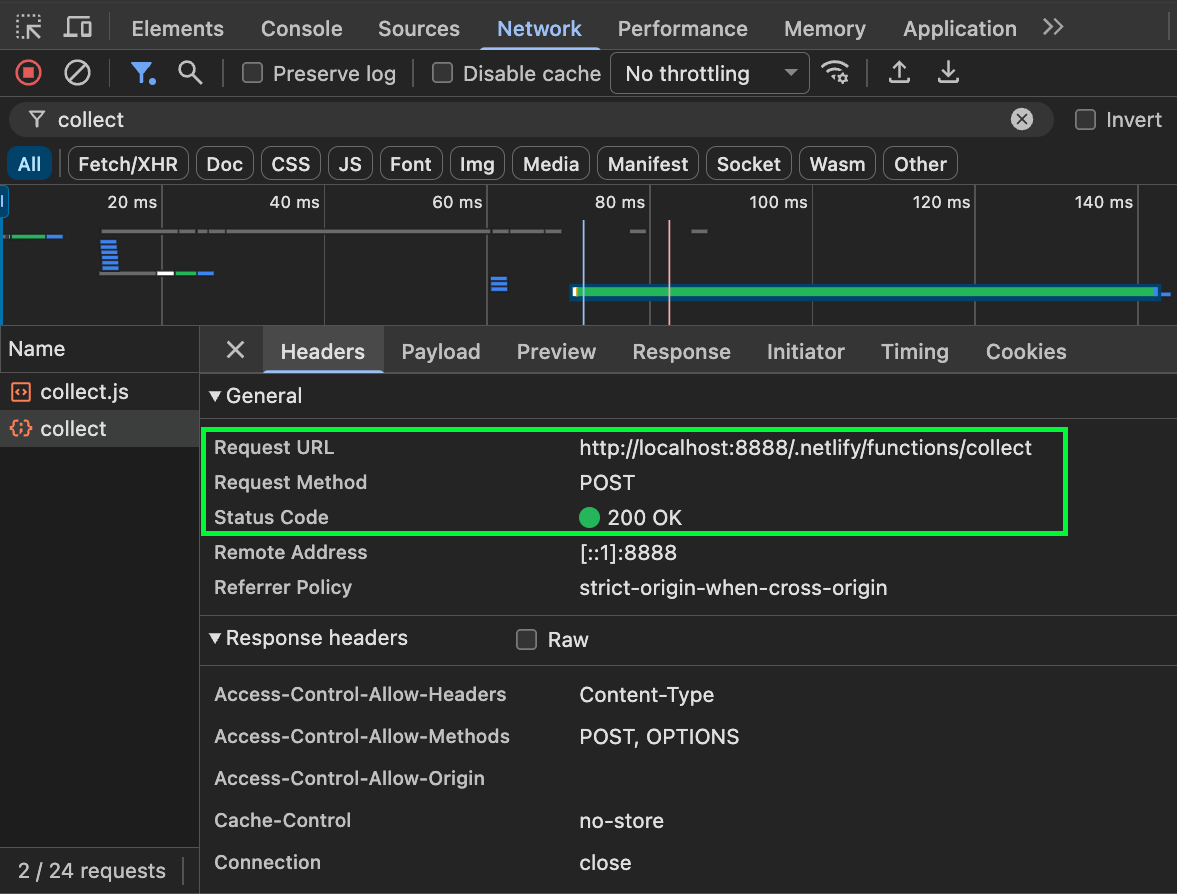The height and width of the screenshot is (894, 1177).
Task: Clear the collect filter text
Action: coord(1022,119)
